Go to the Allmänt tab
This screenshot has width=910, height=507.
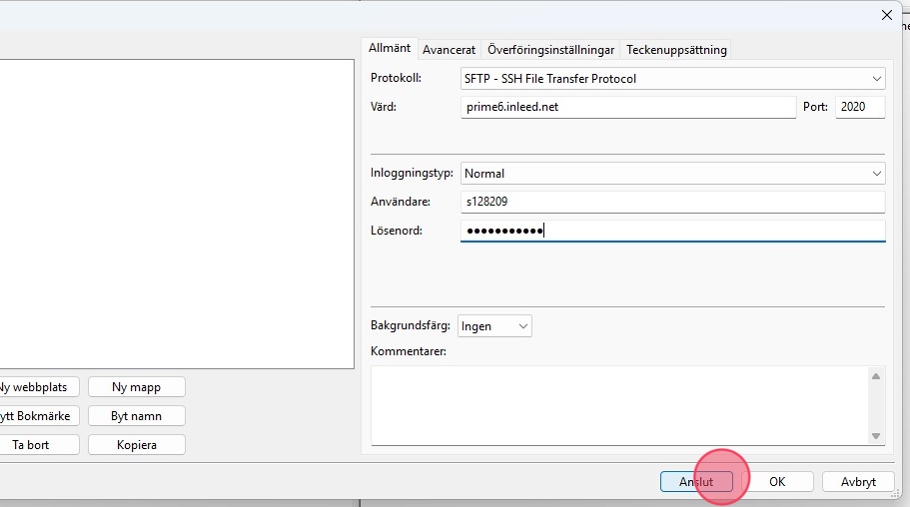[x=389, y=49]
